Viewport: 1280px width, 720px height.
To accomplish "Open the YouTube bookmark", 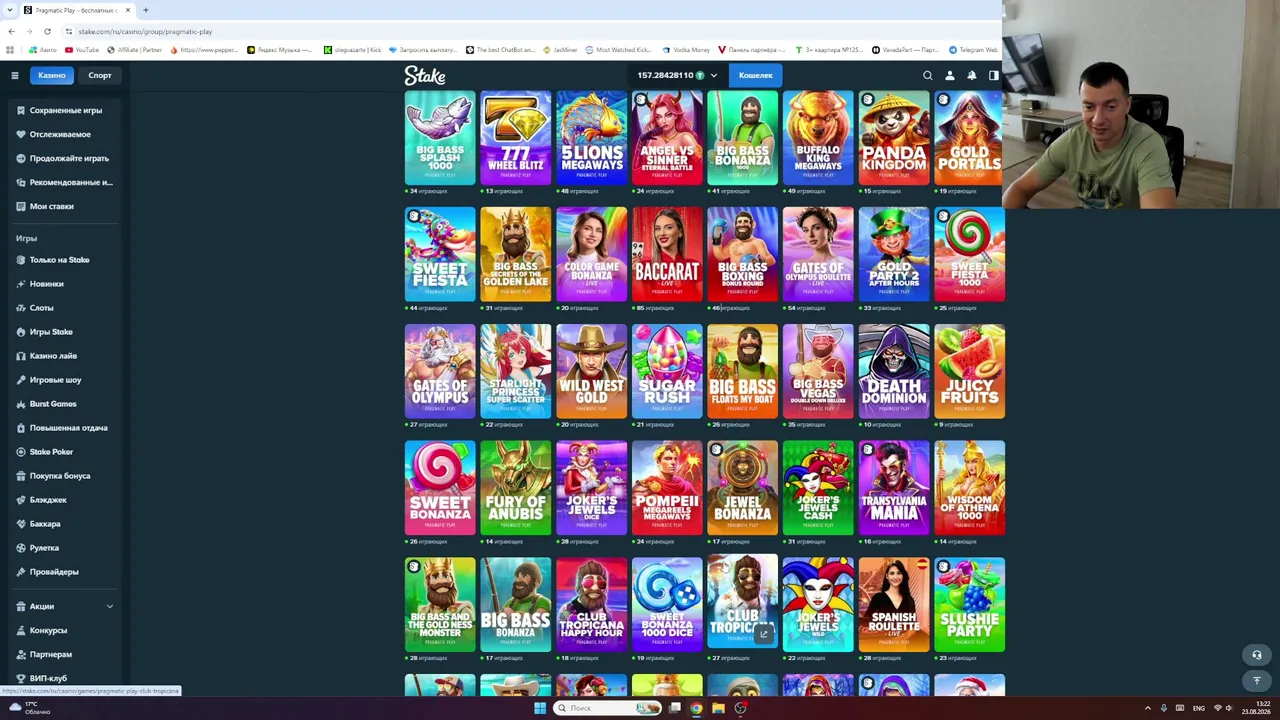I will (82, 49).
